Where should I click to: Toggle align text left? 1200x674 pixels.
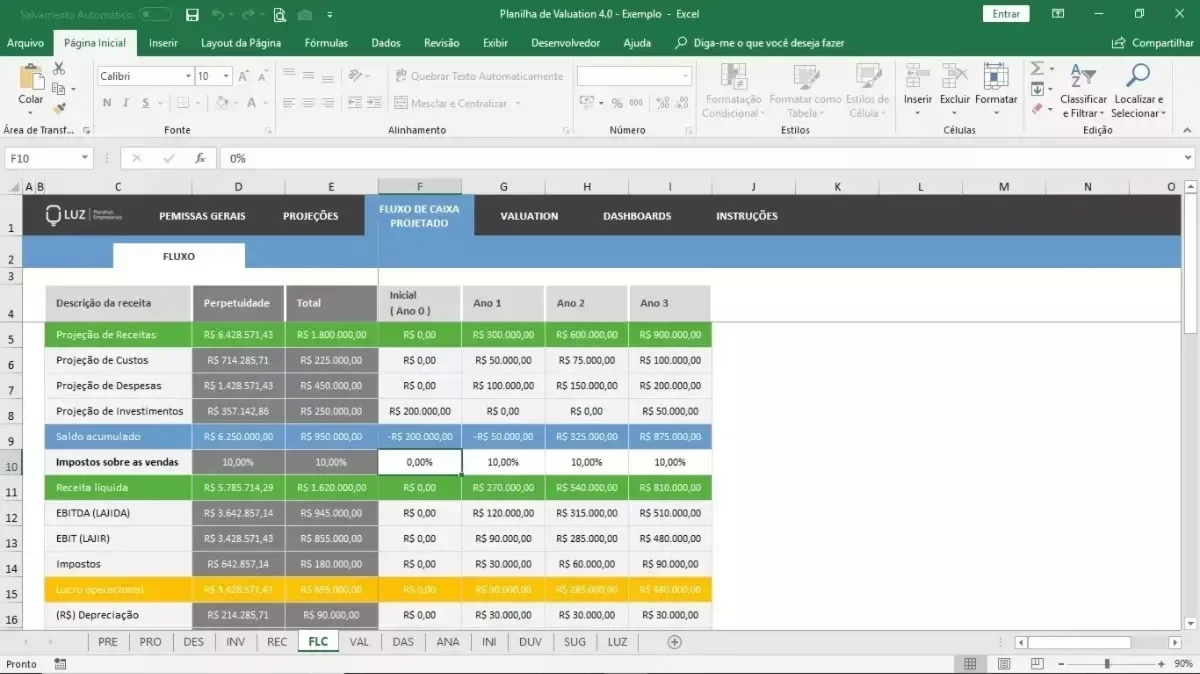tap(288, 103)
